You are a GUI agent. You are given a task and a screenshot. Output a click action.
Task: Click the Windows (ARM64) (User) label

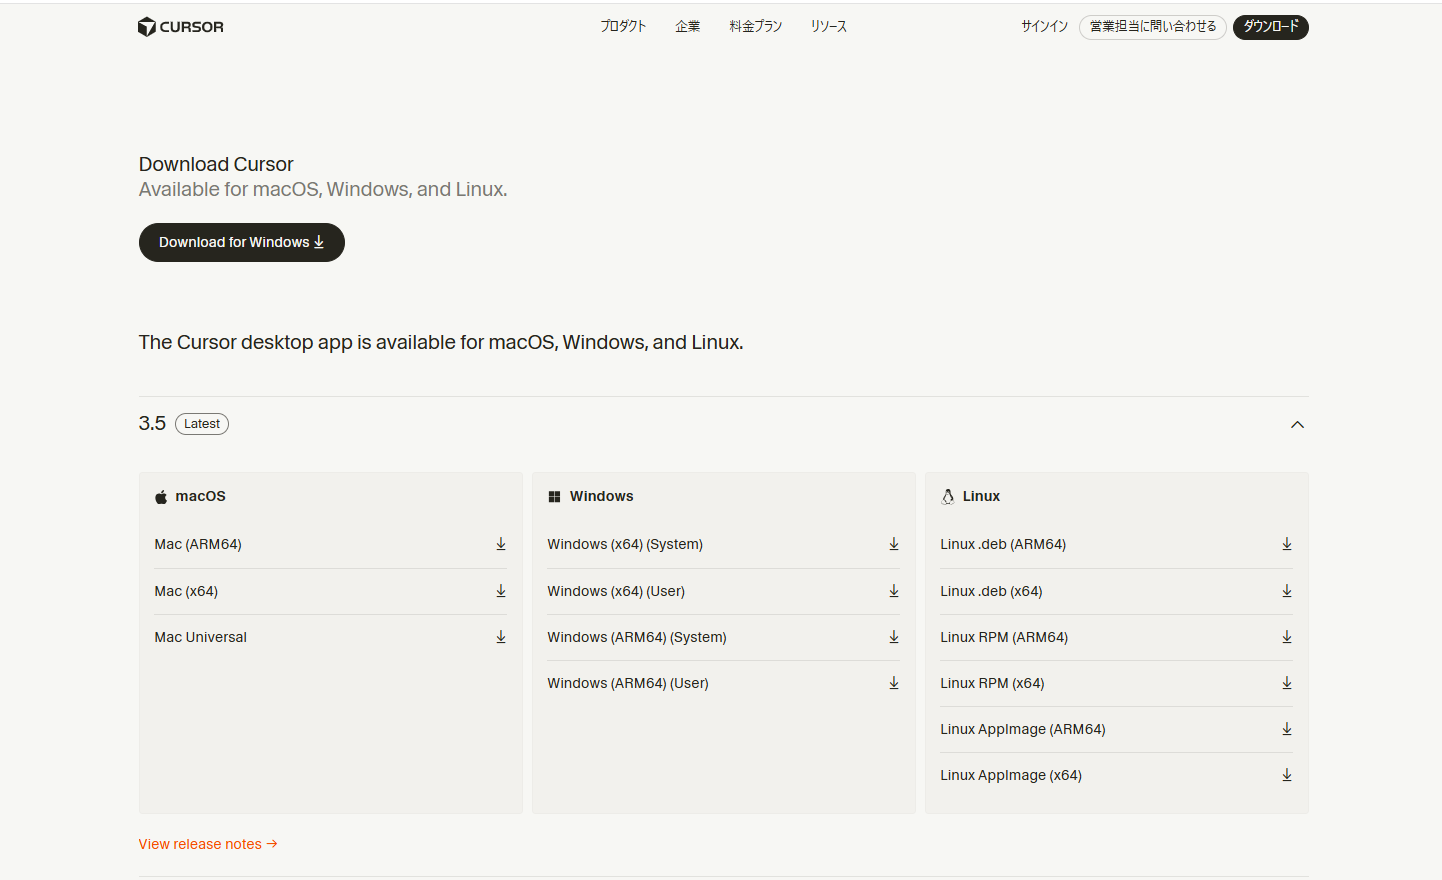pos(628,683)
